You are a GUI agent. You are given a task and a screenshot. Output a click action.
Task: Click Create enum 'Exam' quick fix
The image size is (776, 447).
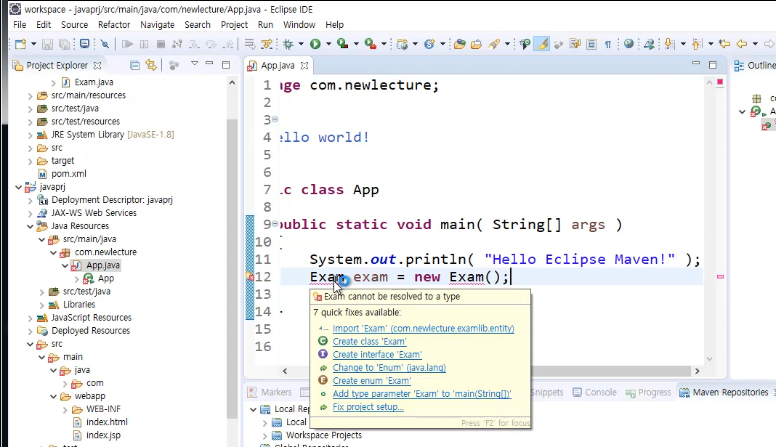point(372,381)
